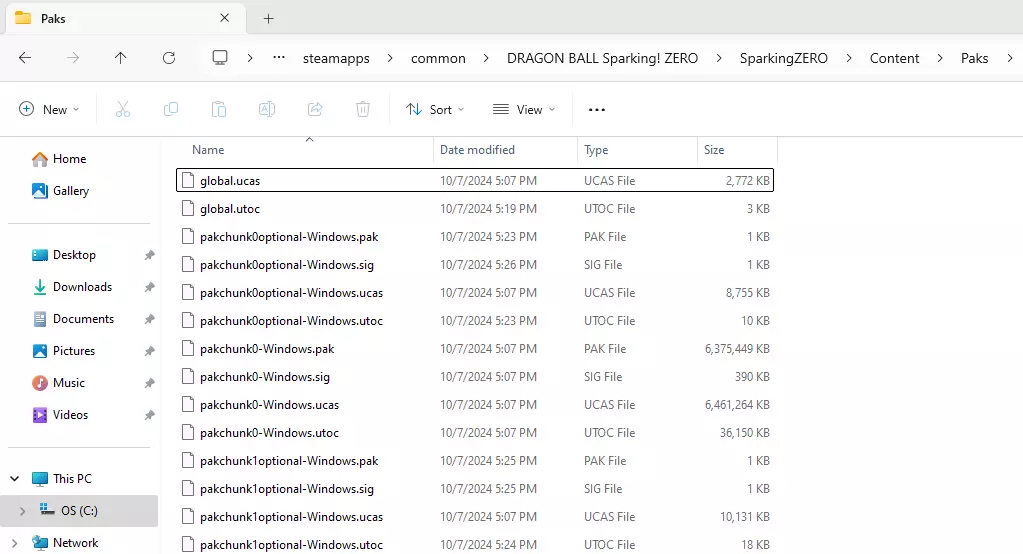Expand the This PC tree node
This screenshot has width=1023, height=554.
(14, 478)
